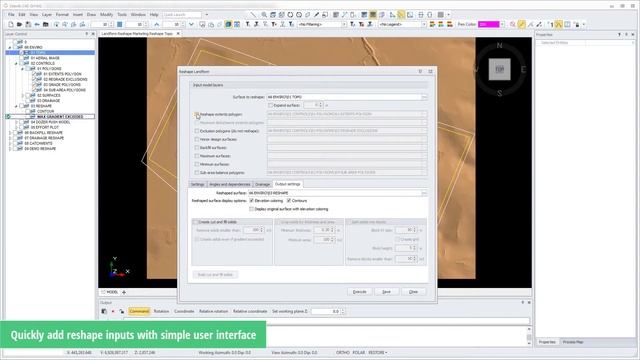Open the Layer menu
Screen dimensions: 640x360
point(47,15)
